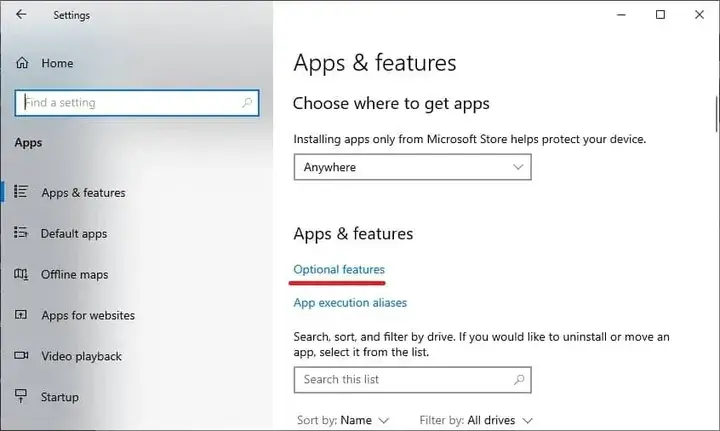
Task: Click the Default apps sidebar icon
Action: [x=21, y=233]
